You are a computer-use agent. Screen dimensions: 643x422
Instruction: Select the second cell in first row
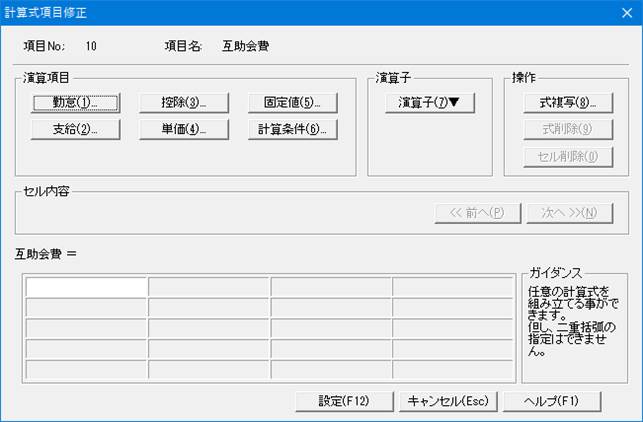coord(209,287)
